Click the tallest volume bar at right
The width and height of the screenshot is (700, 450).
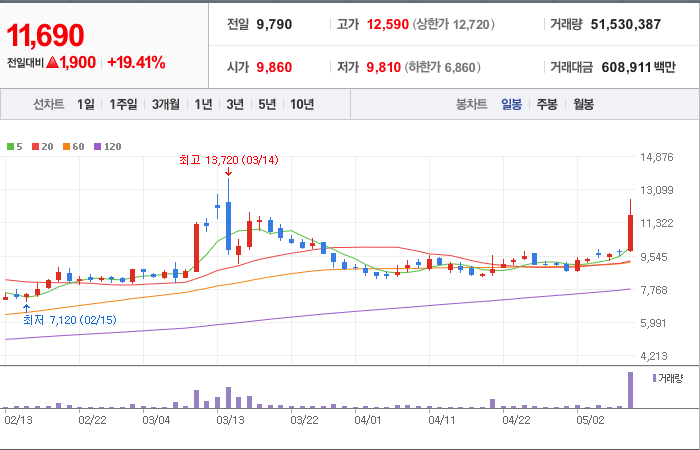[x=630, y=390]
